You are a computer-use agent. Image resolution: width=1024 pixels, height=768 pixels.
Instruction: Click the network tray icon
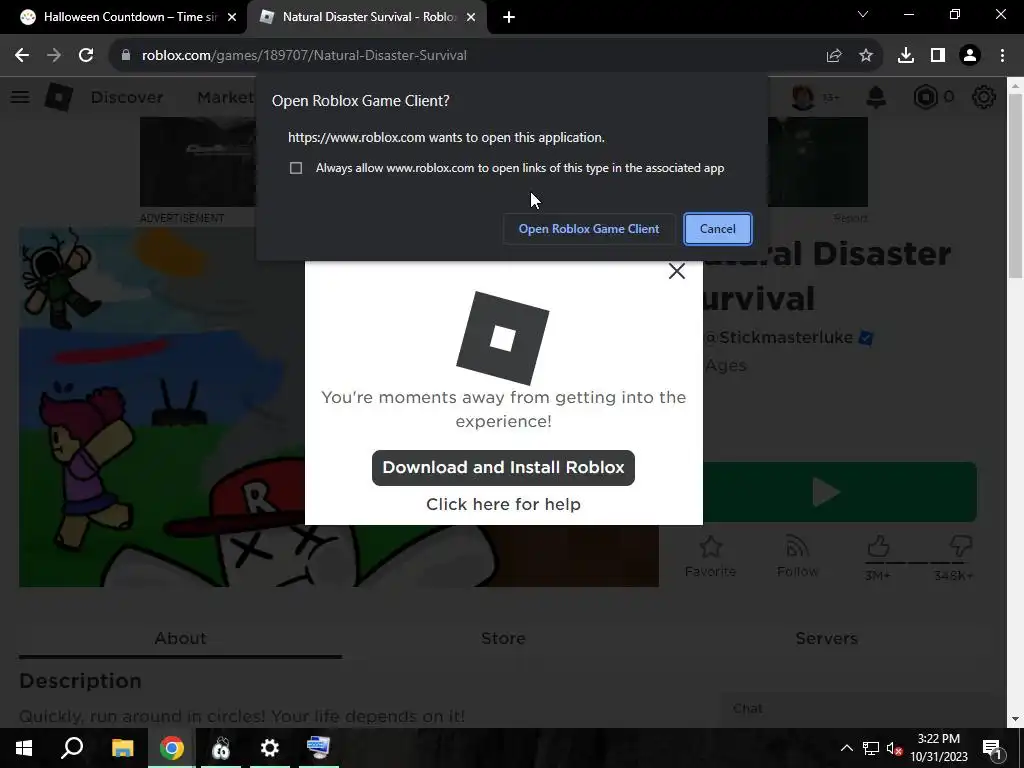click(871, 748)
